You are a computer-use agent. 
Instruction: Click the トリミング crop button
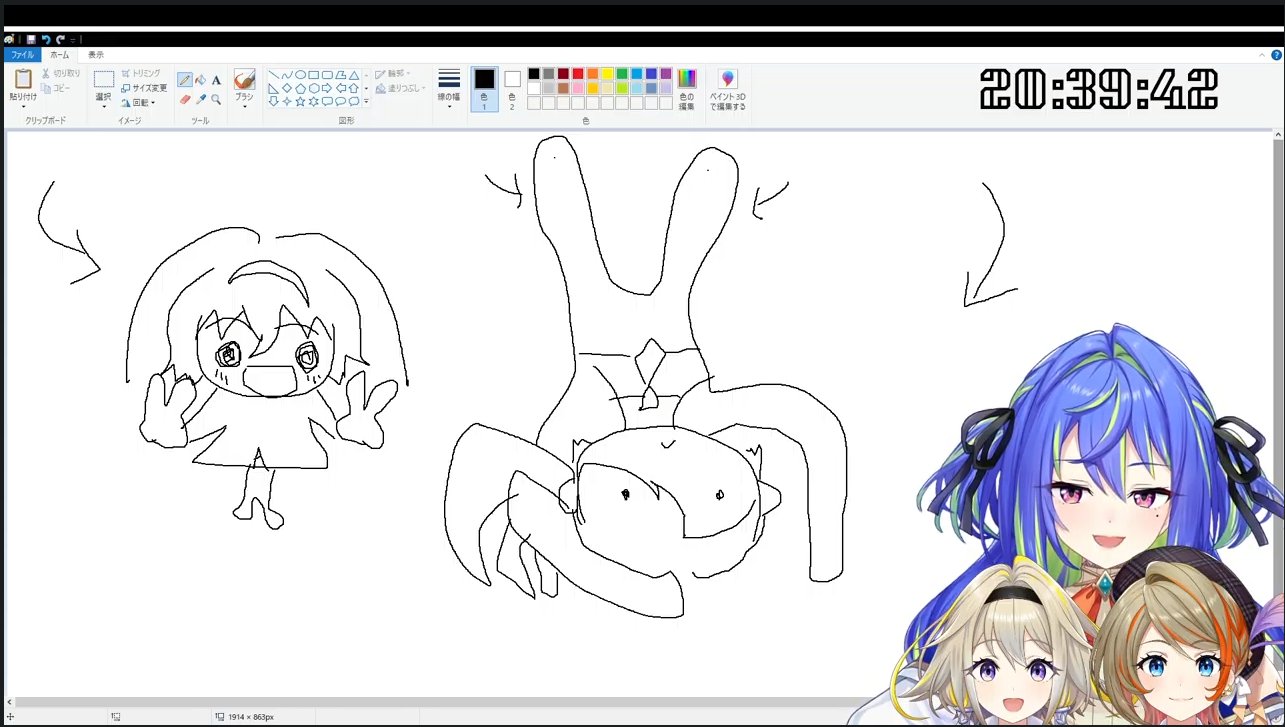click(141, 73)
